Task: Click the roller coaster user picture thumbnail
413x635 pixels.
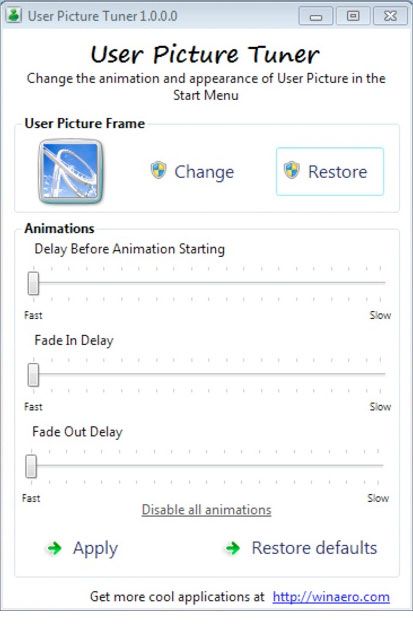Action: 70,171
